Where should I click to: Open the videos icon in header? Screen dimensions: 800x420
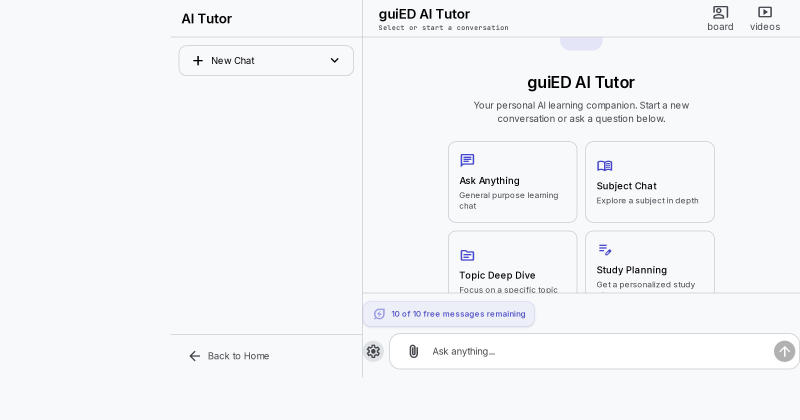[765, 12]
